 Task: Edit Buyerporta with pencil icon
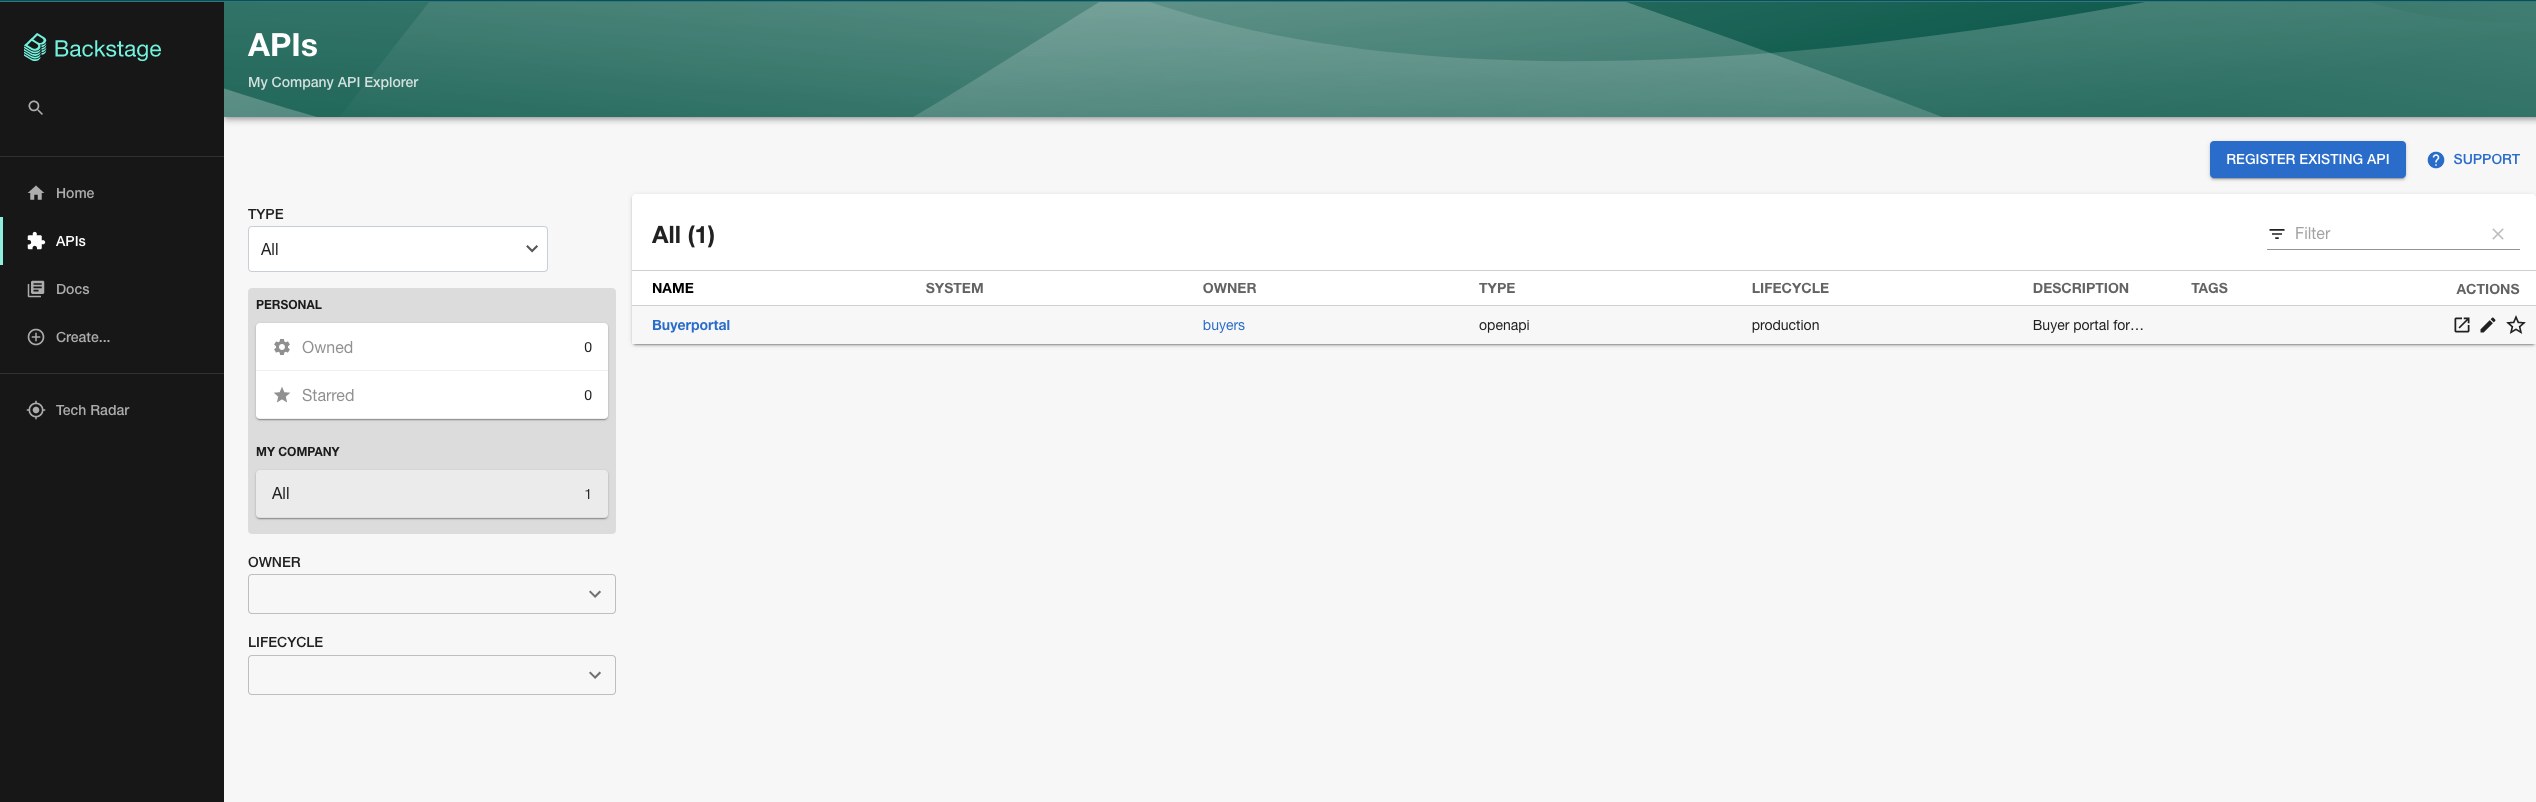click(2488, 325)
